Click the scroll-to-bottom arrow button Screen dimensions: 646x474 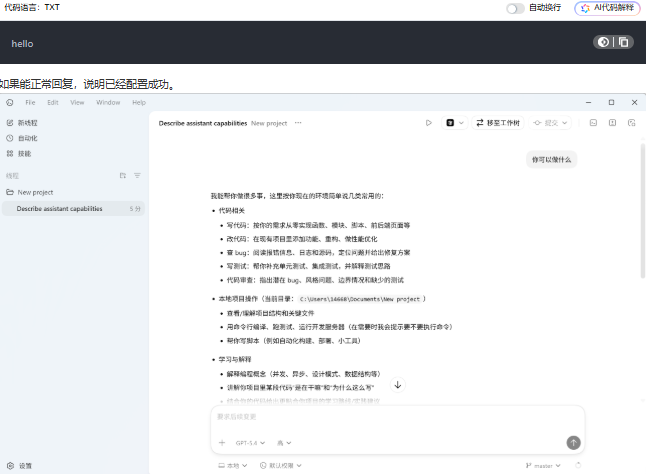(398, 385)
